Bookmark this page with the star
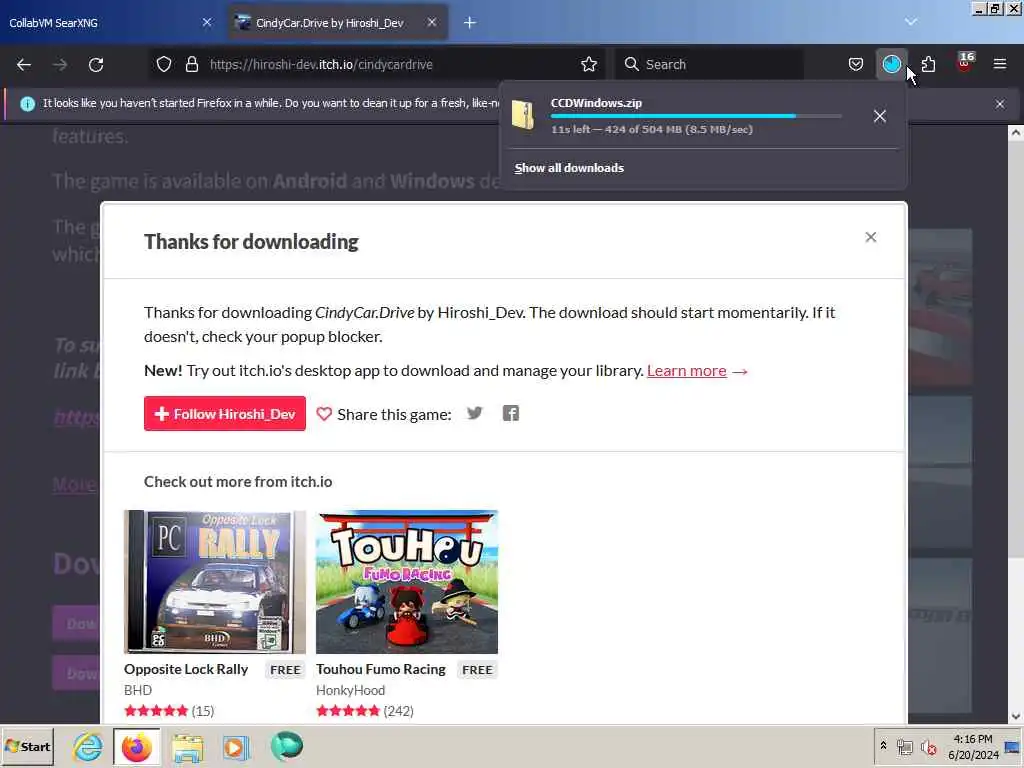This screenshot has height=768, width=1024. tap(588, 64)
